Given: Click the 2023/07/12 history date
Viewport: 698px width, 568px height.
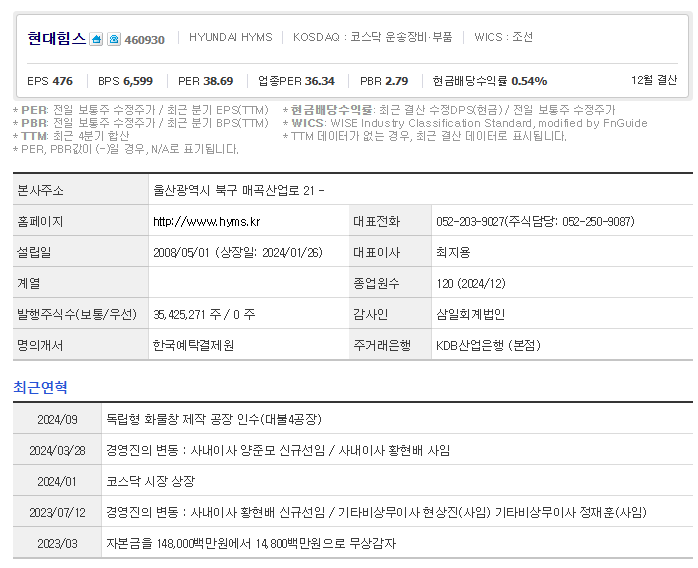Looking at the screenshot, I should [x=57, y=513].
